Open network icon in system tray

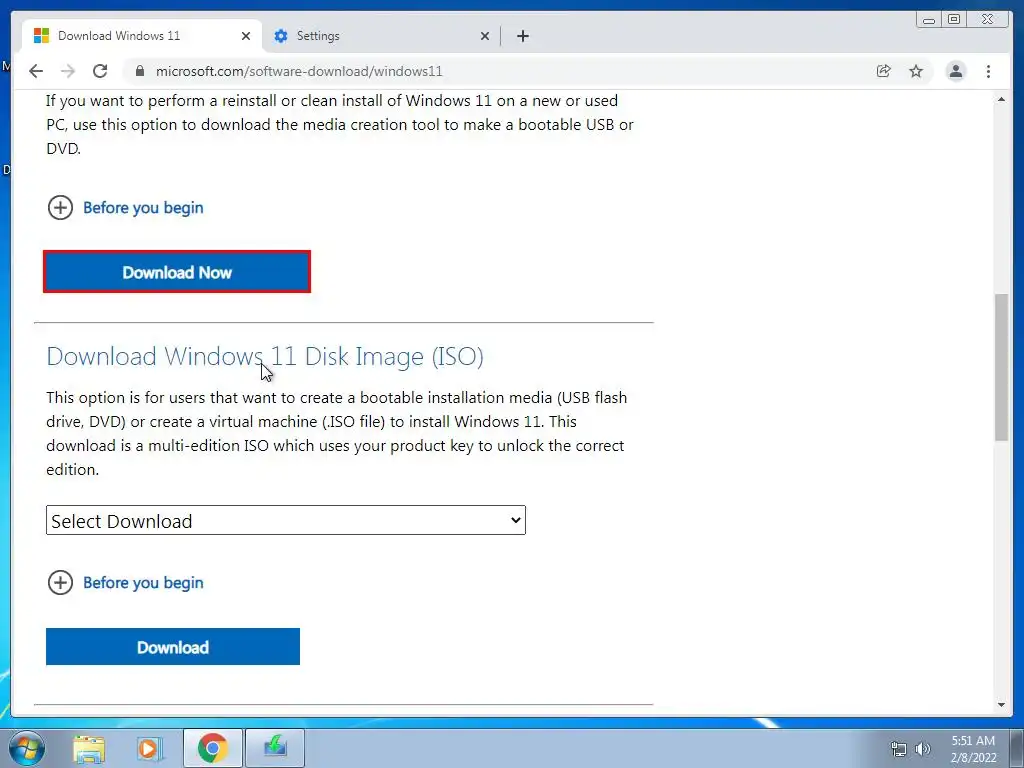899,749
